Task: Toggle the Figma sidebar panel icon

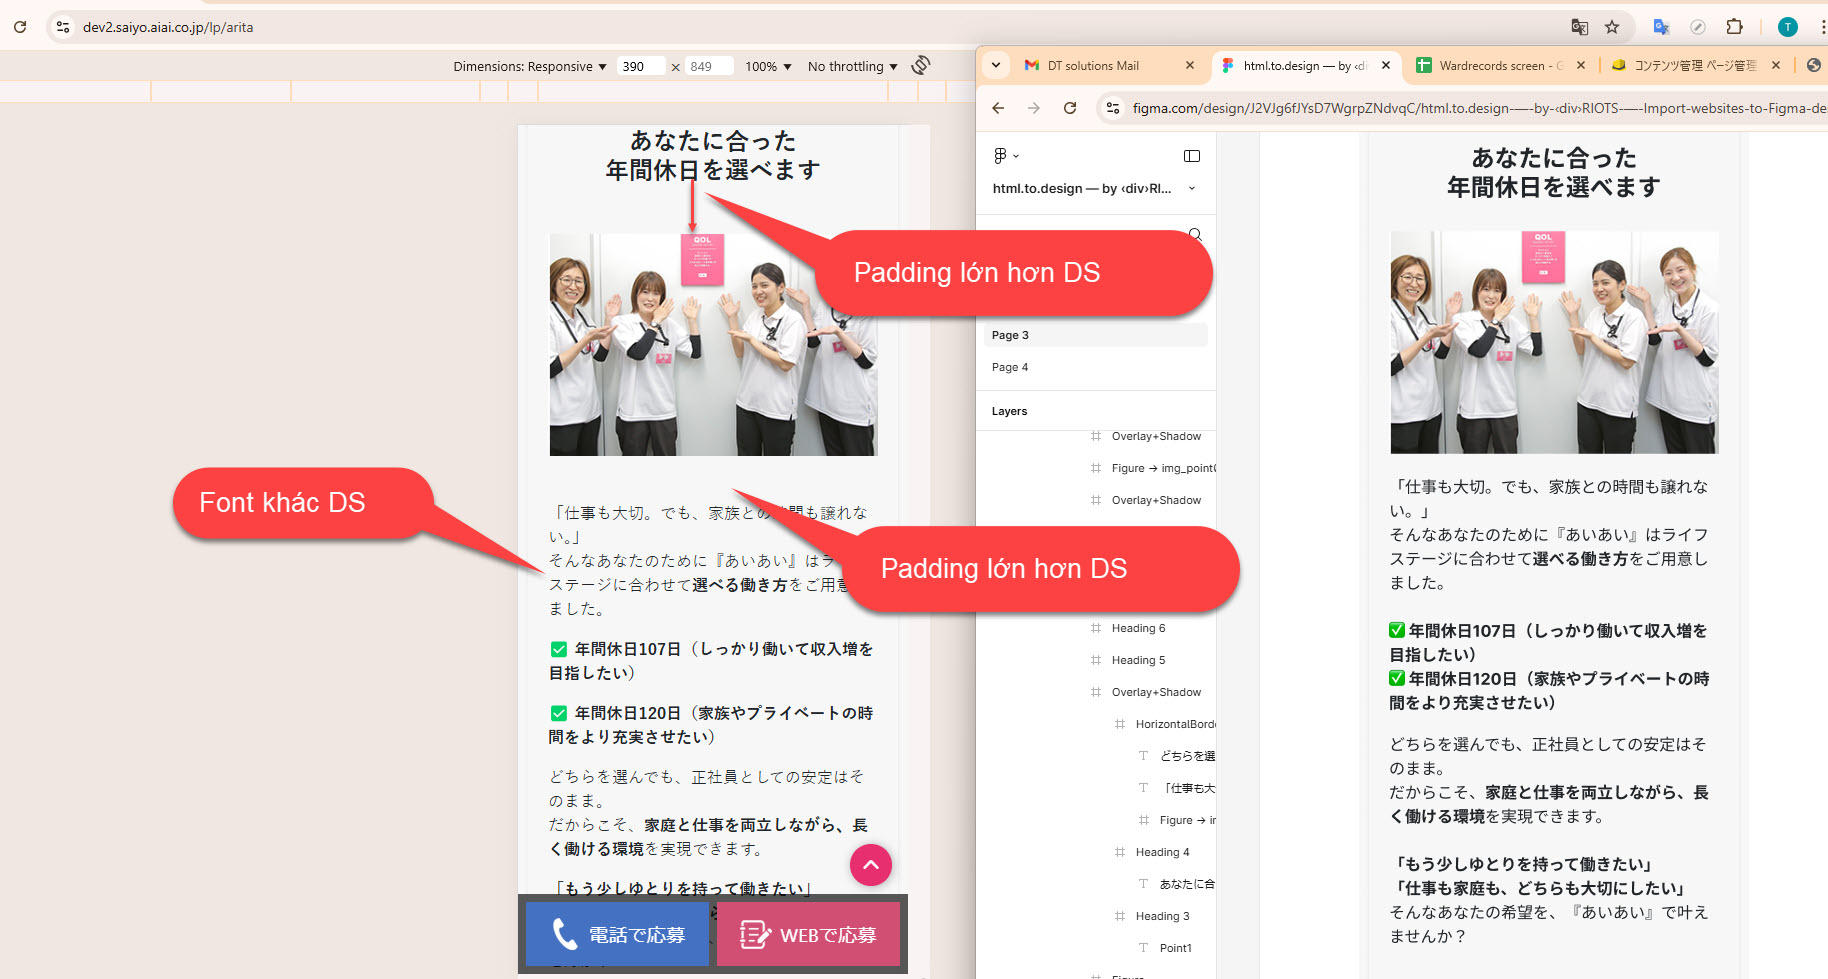Action: coord(1192,156)
